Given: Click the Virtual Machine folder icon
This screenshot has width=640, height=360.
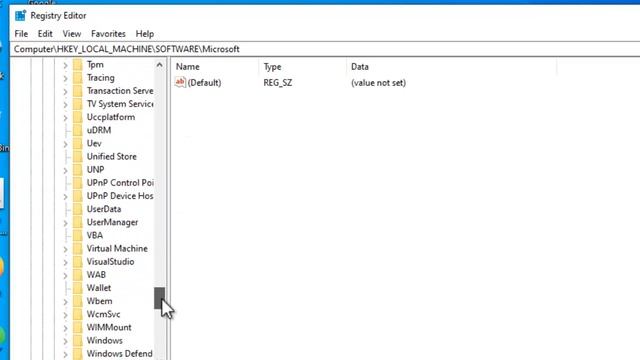Looking at the screenshot, I should (78, 249).
